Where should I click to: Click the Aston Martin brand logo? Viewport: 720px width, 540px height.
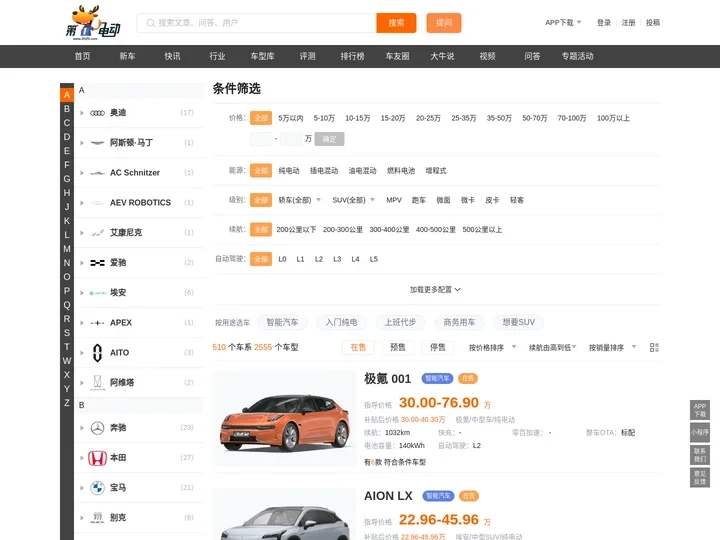tap(97, 143)
